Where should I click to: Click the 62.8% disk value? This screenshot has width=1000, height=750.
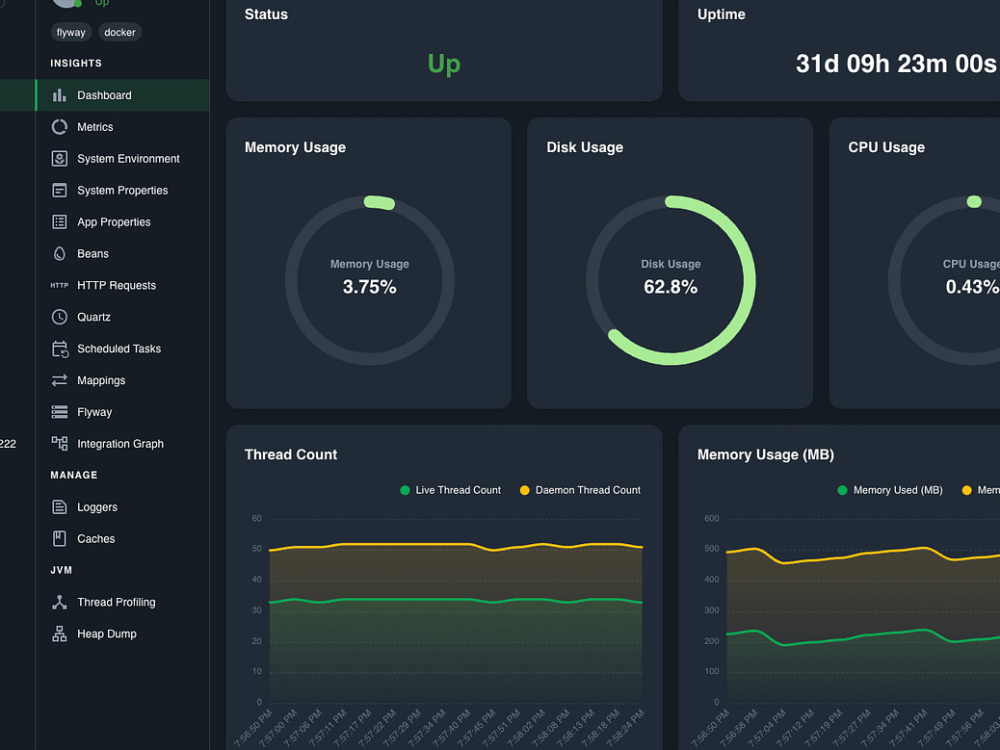pyautogui.click(x=671, y=287)
